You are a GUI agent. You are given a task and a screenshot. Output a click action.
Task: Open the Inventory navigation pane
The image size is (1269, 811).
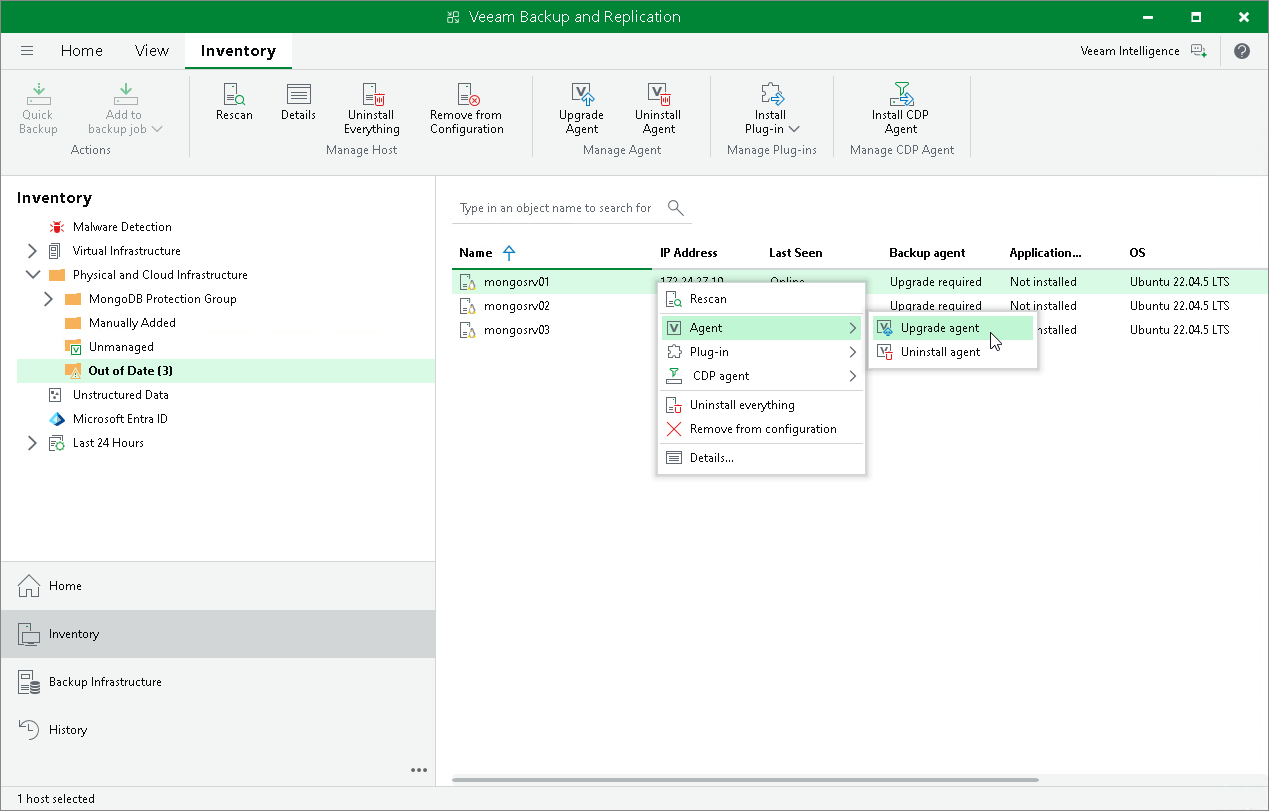coord(218,634)
